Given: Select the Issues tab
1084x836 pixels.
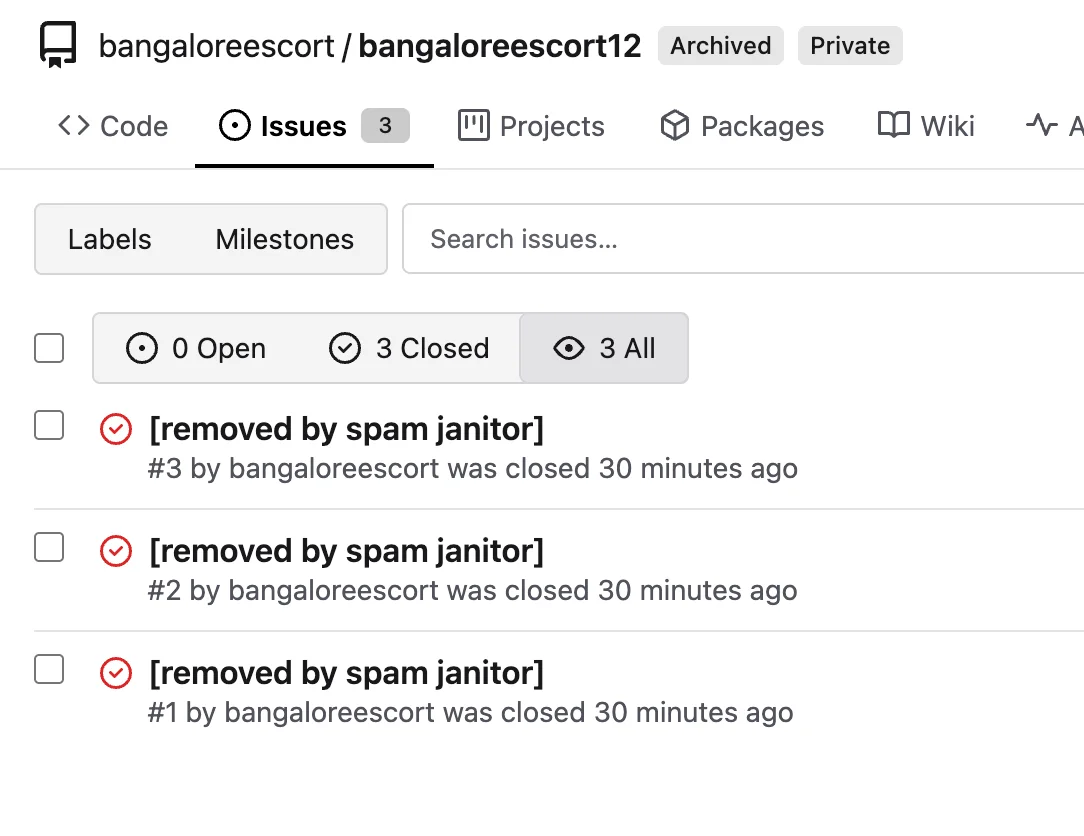Looking at the screenshot, I should click(x=315, y=126).
